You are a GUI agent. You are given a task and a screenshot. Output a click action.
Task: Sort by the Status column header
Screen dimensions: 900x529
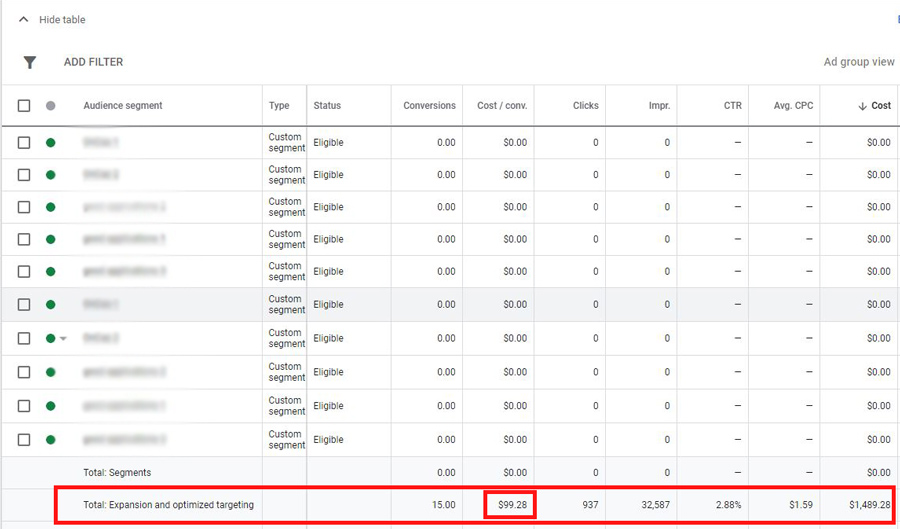click(327, 106)
